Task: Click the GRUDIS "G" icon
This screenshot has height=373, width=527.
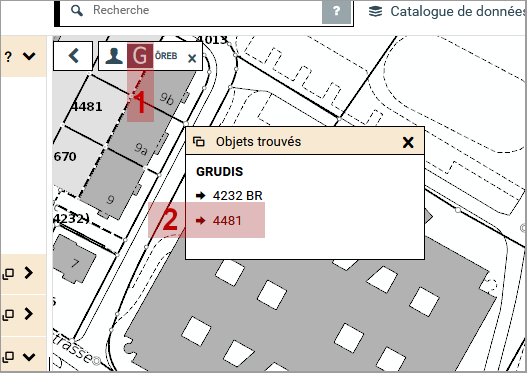Action: [x=140, y=56]
